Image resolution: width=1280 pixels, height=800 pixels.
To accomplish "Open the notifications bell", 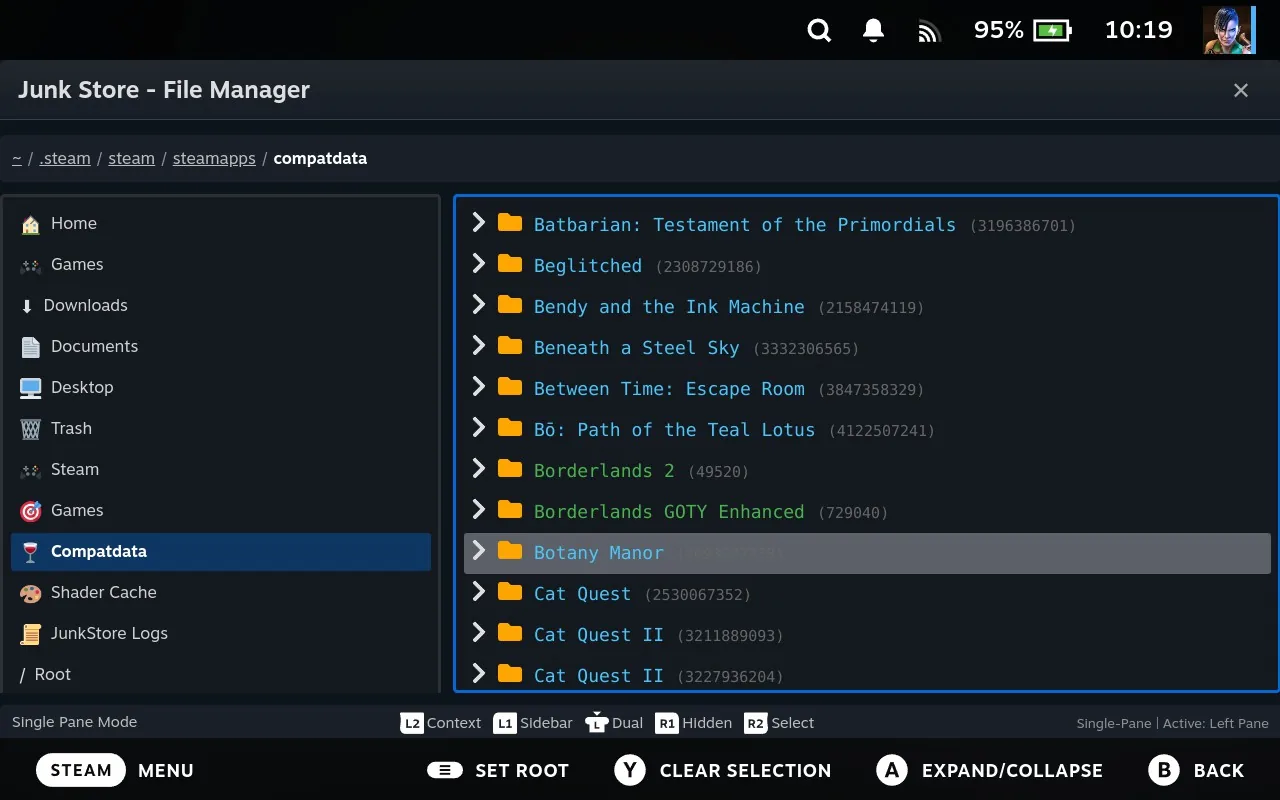I will [x=873, y=31].
